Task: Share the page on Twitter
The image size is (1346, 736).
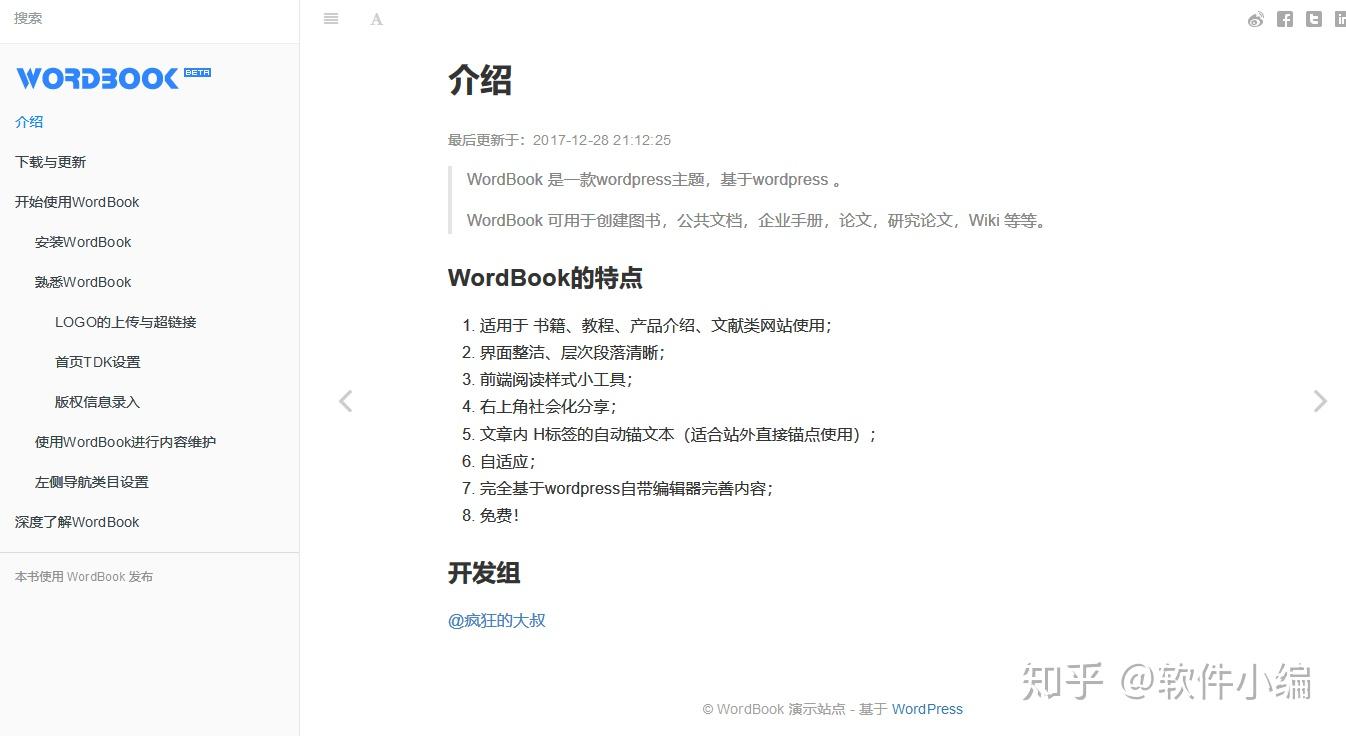Action: (1314, 19)
